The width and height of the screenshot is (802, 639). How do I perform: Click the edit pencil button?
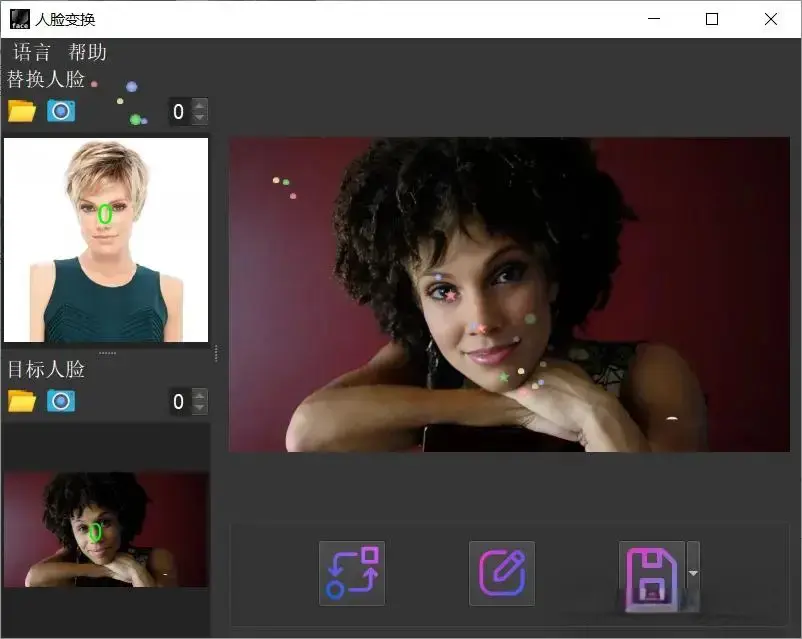(502, 573)
